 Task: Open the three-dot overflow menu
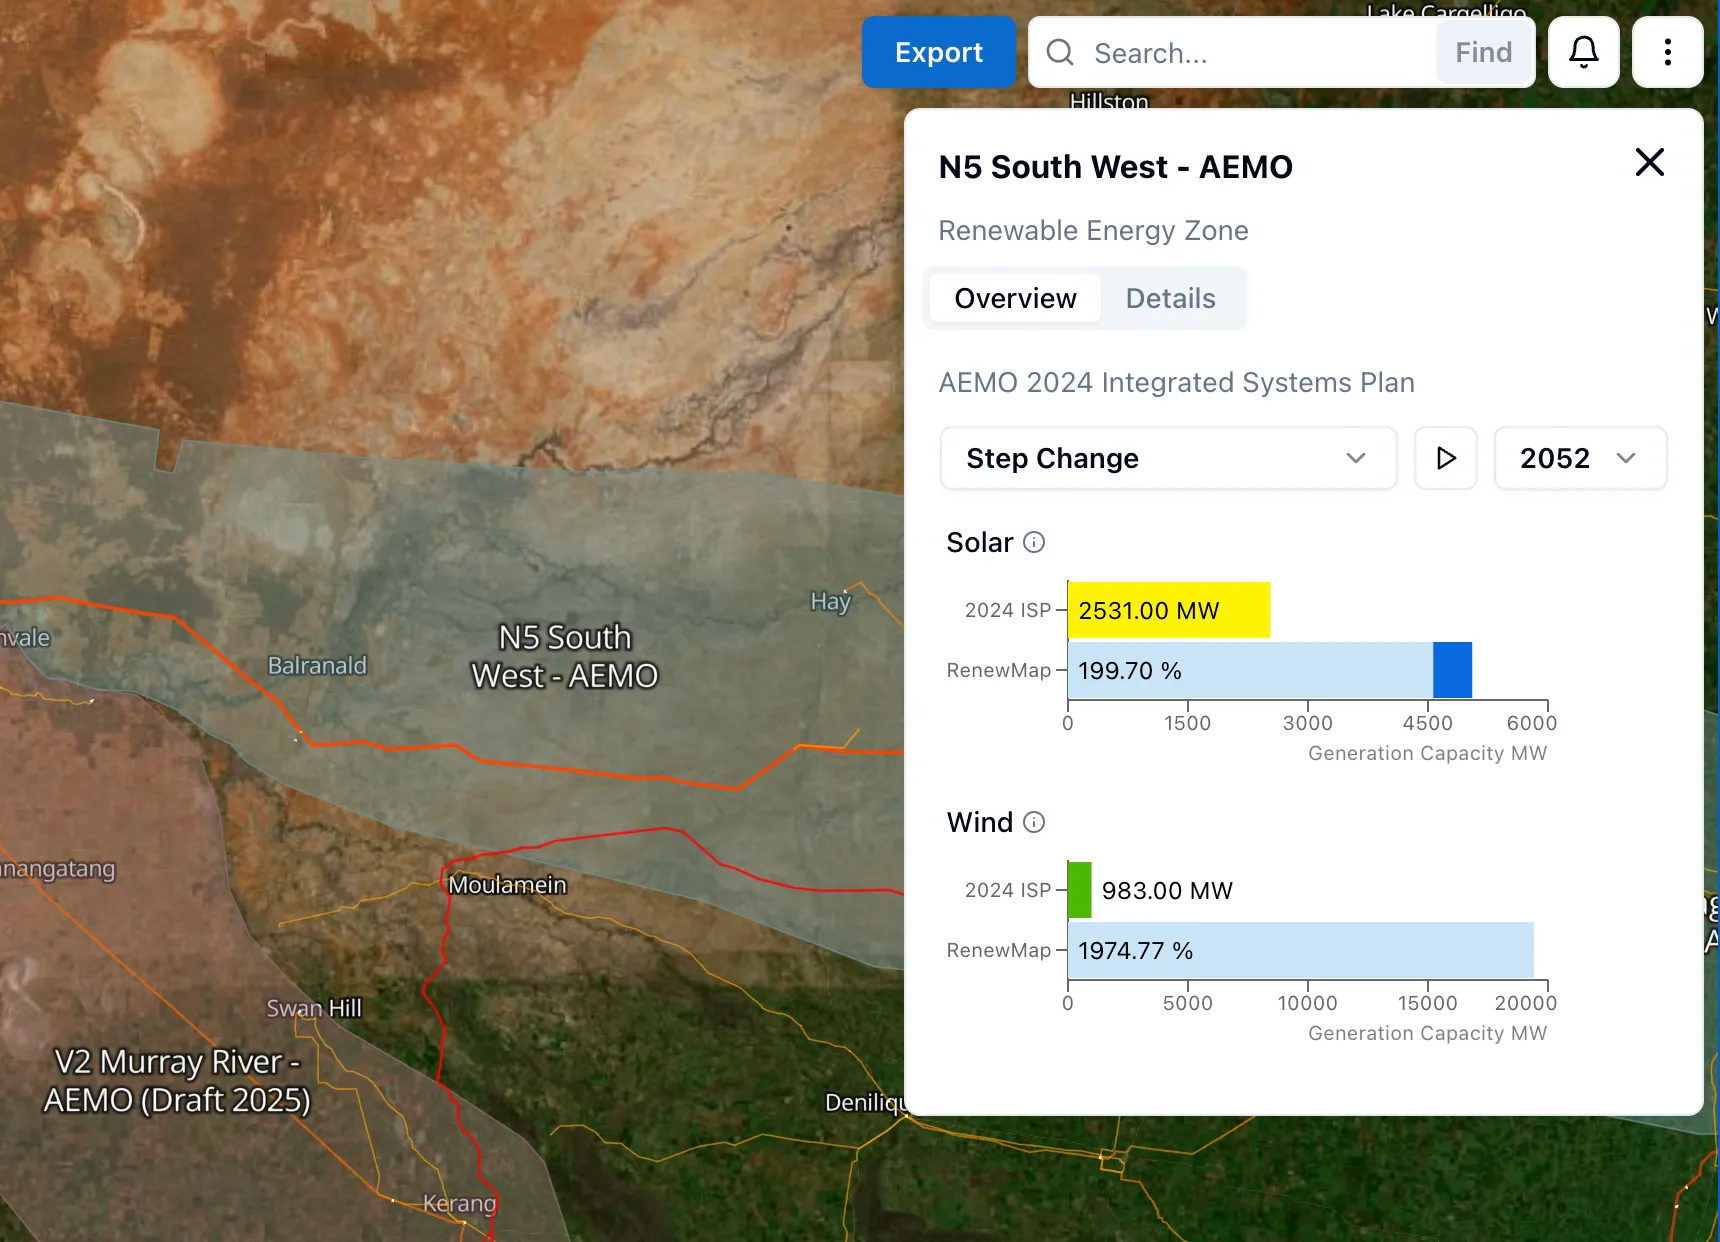[1667, 52]
